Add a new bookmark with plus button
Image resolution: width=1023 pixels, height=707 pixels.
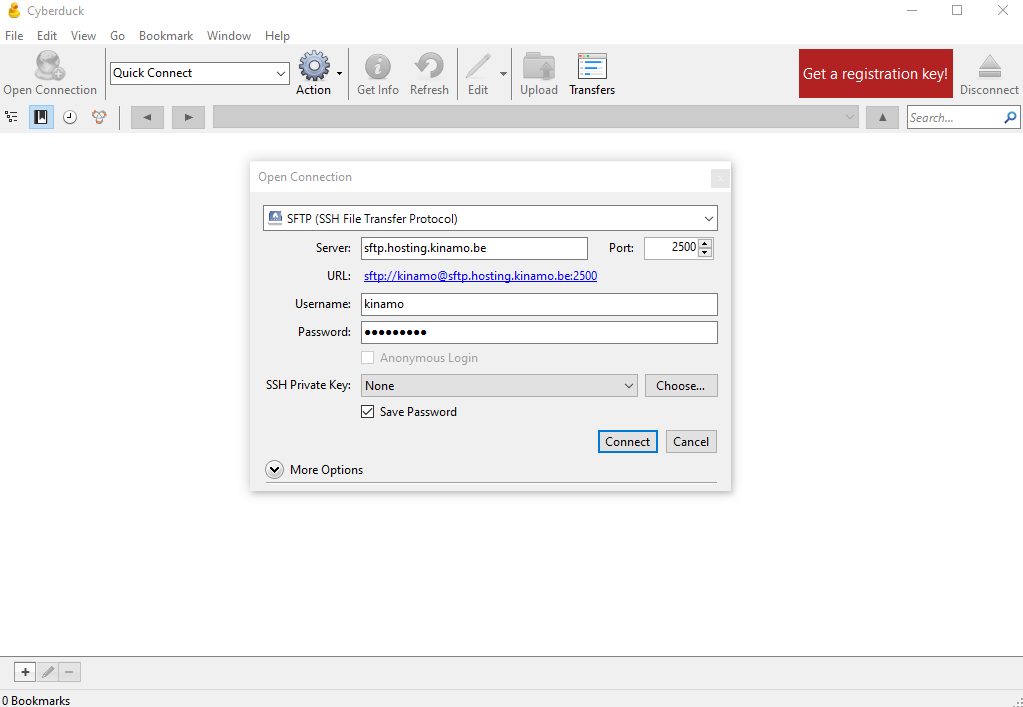pyautogui.click(x=26, y=672)
